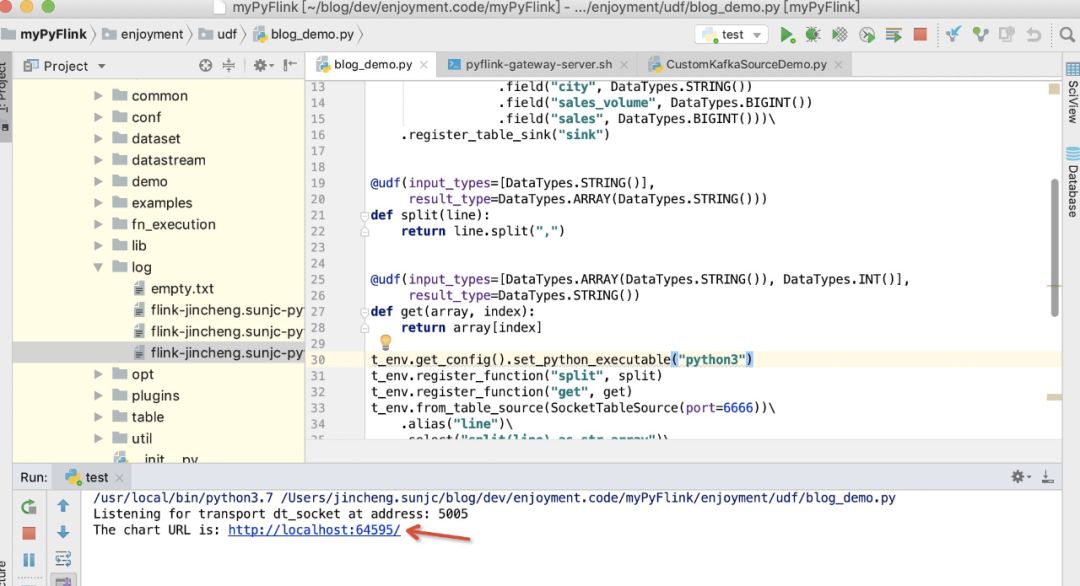Expand the conf folder
This screenshot has width=1080, height=586.
pos(98,117)
